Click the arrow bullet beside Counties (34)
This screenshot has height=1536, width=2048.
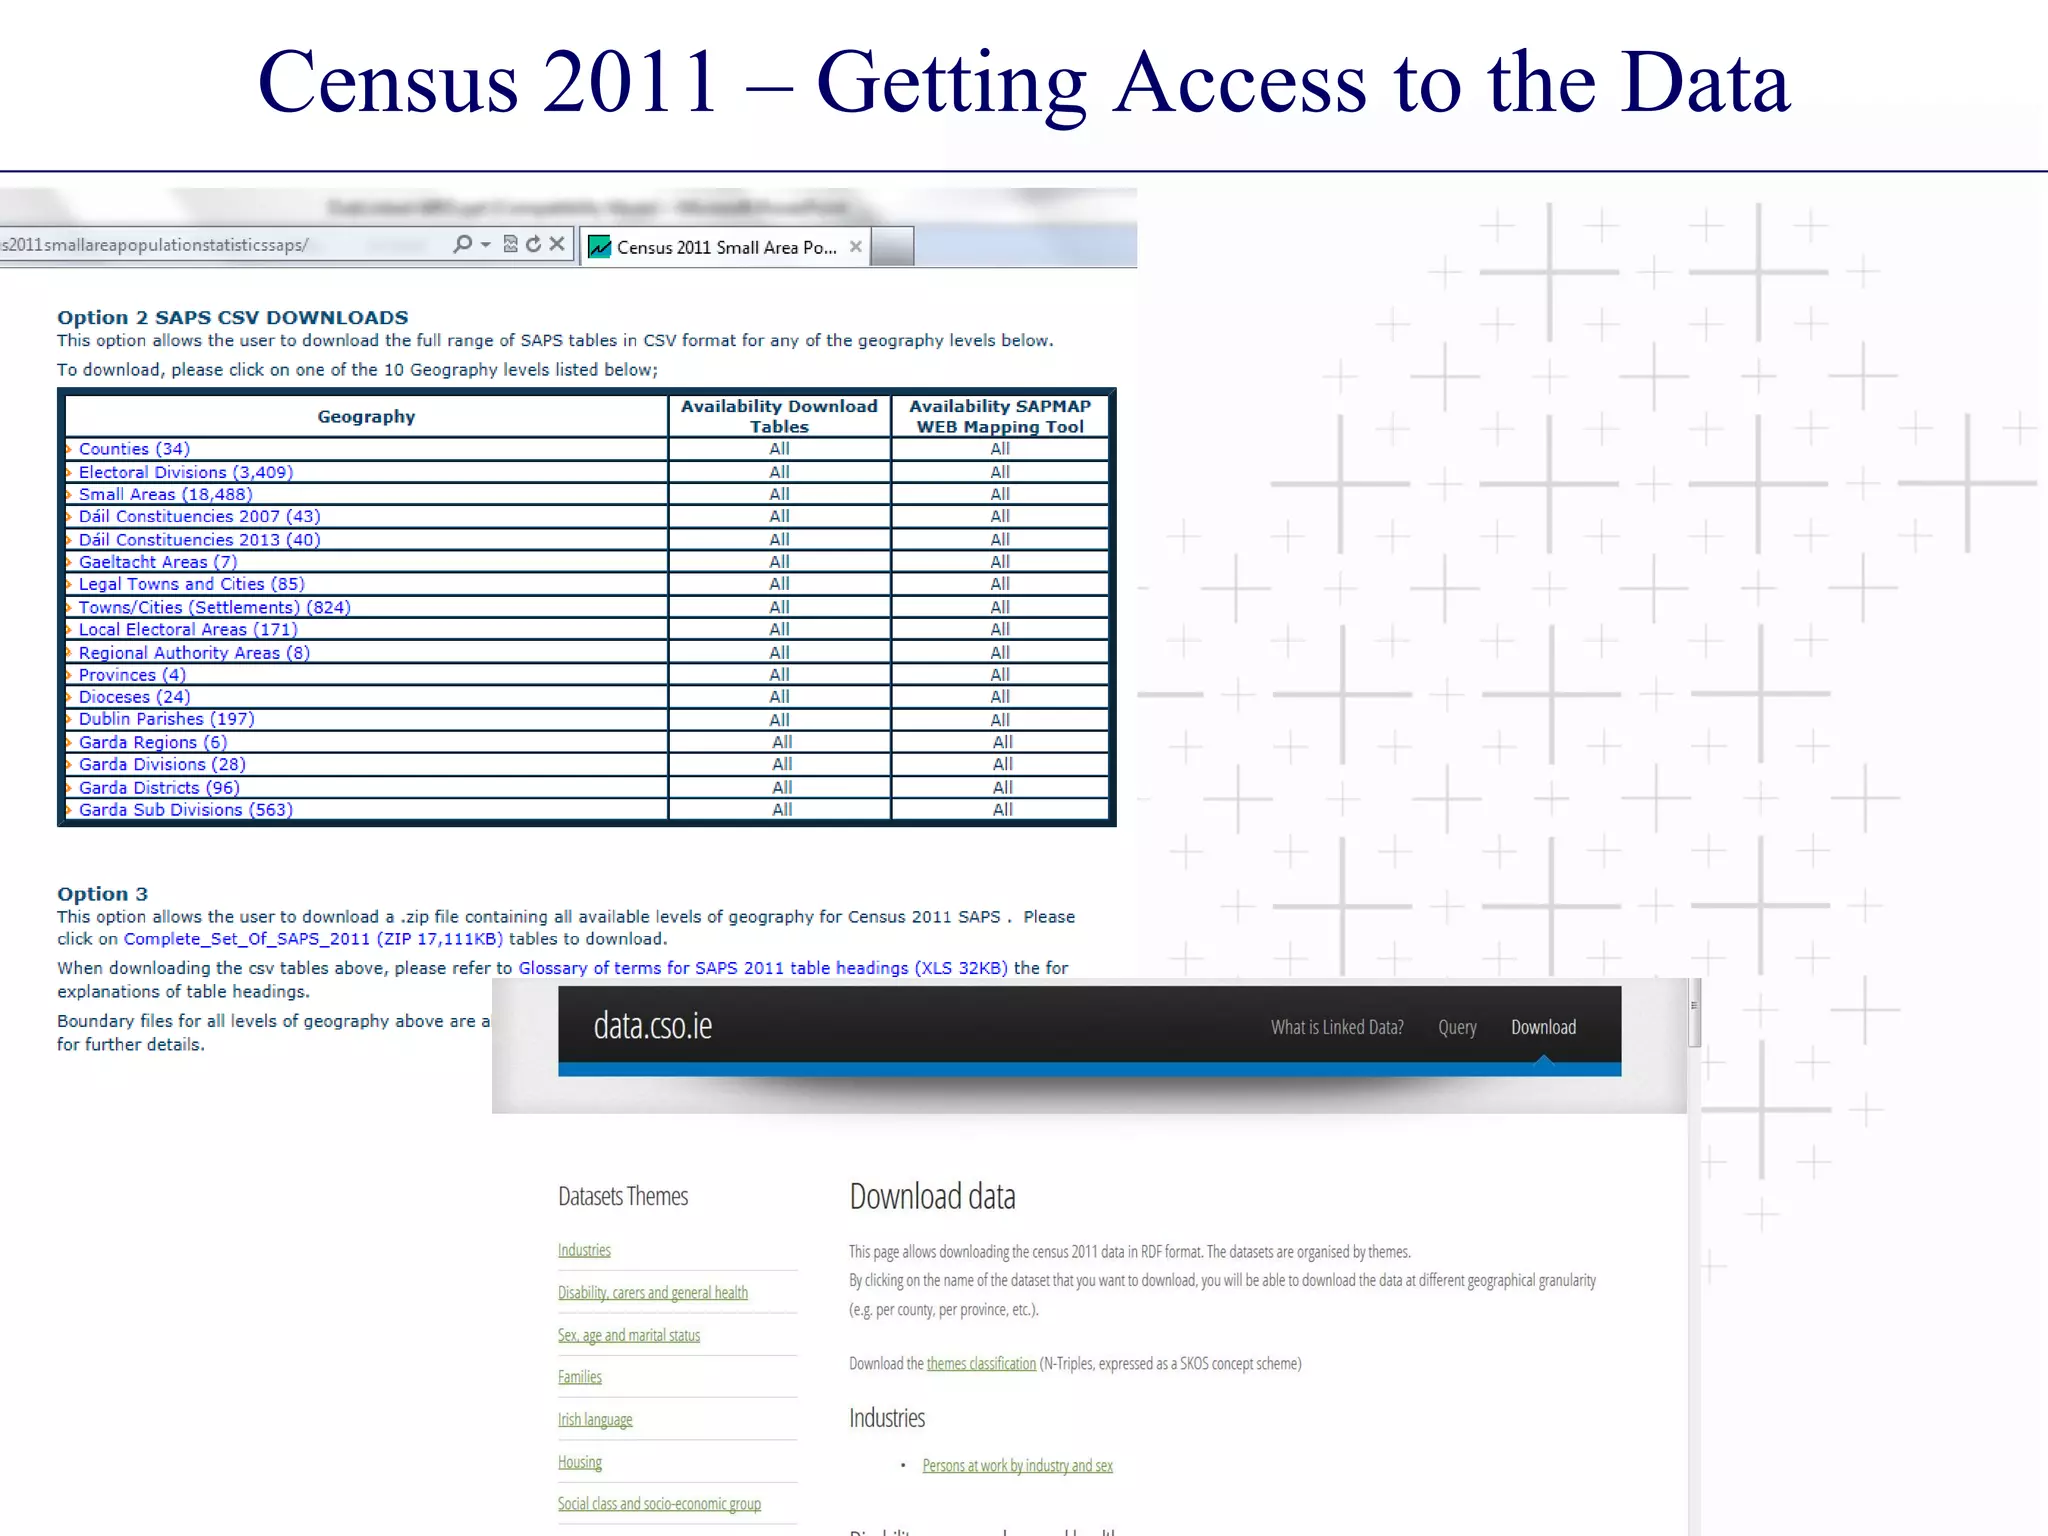click(69, 450)
